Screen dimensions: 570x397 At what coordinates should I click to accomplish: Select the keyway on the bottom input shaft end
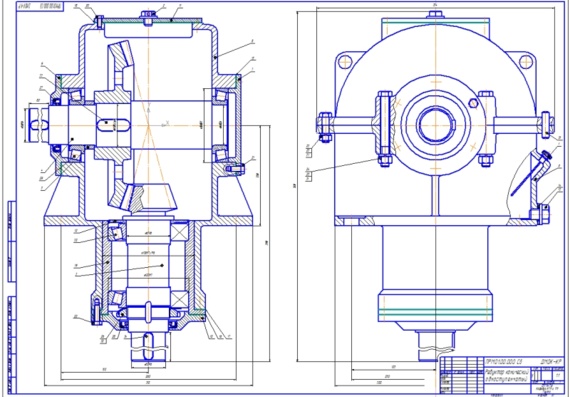[147, 346]
